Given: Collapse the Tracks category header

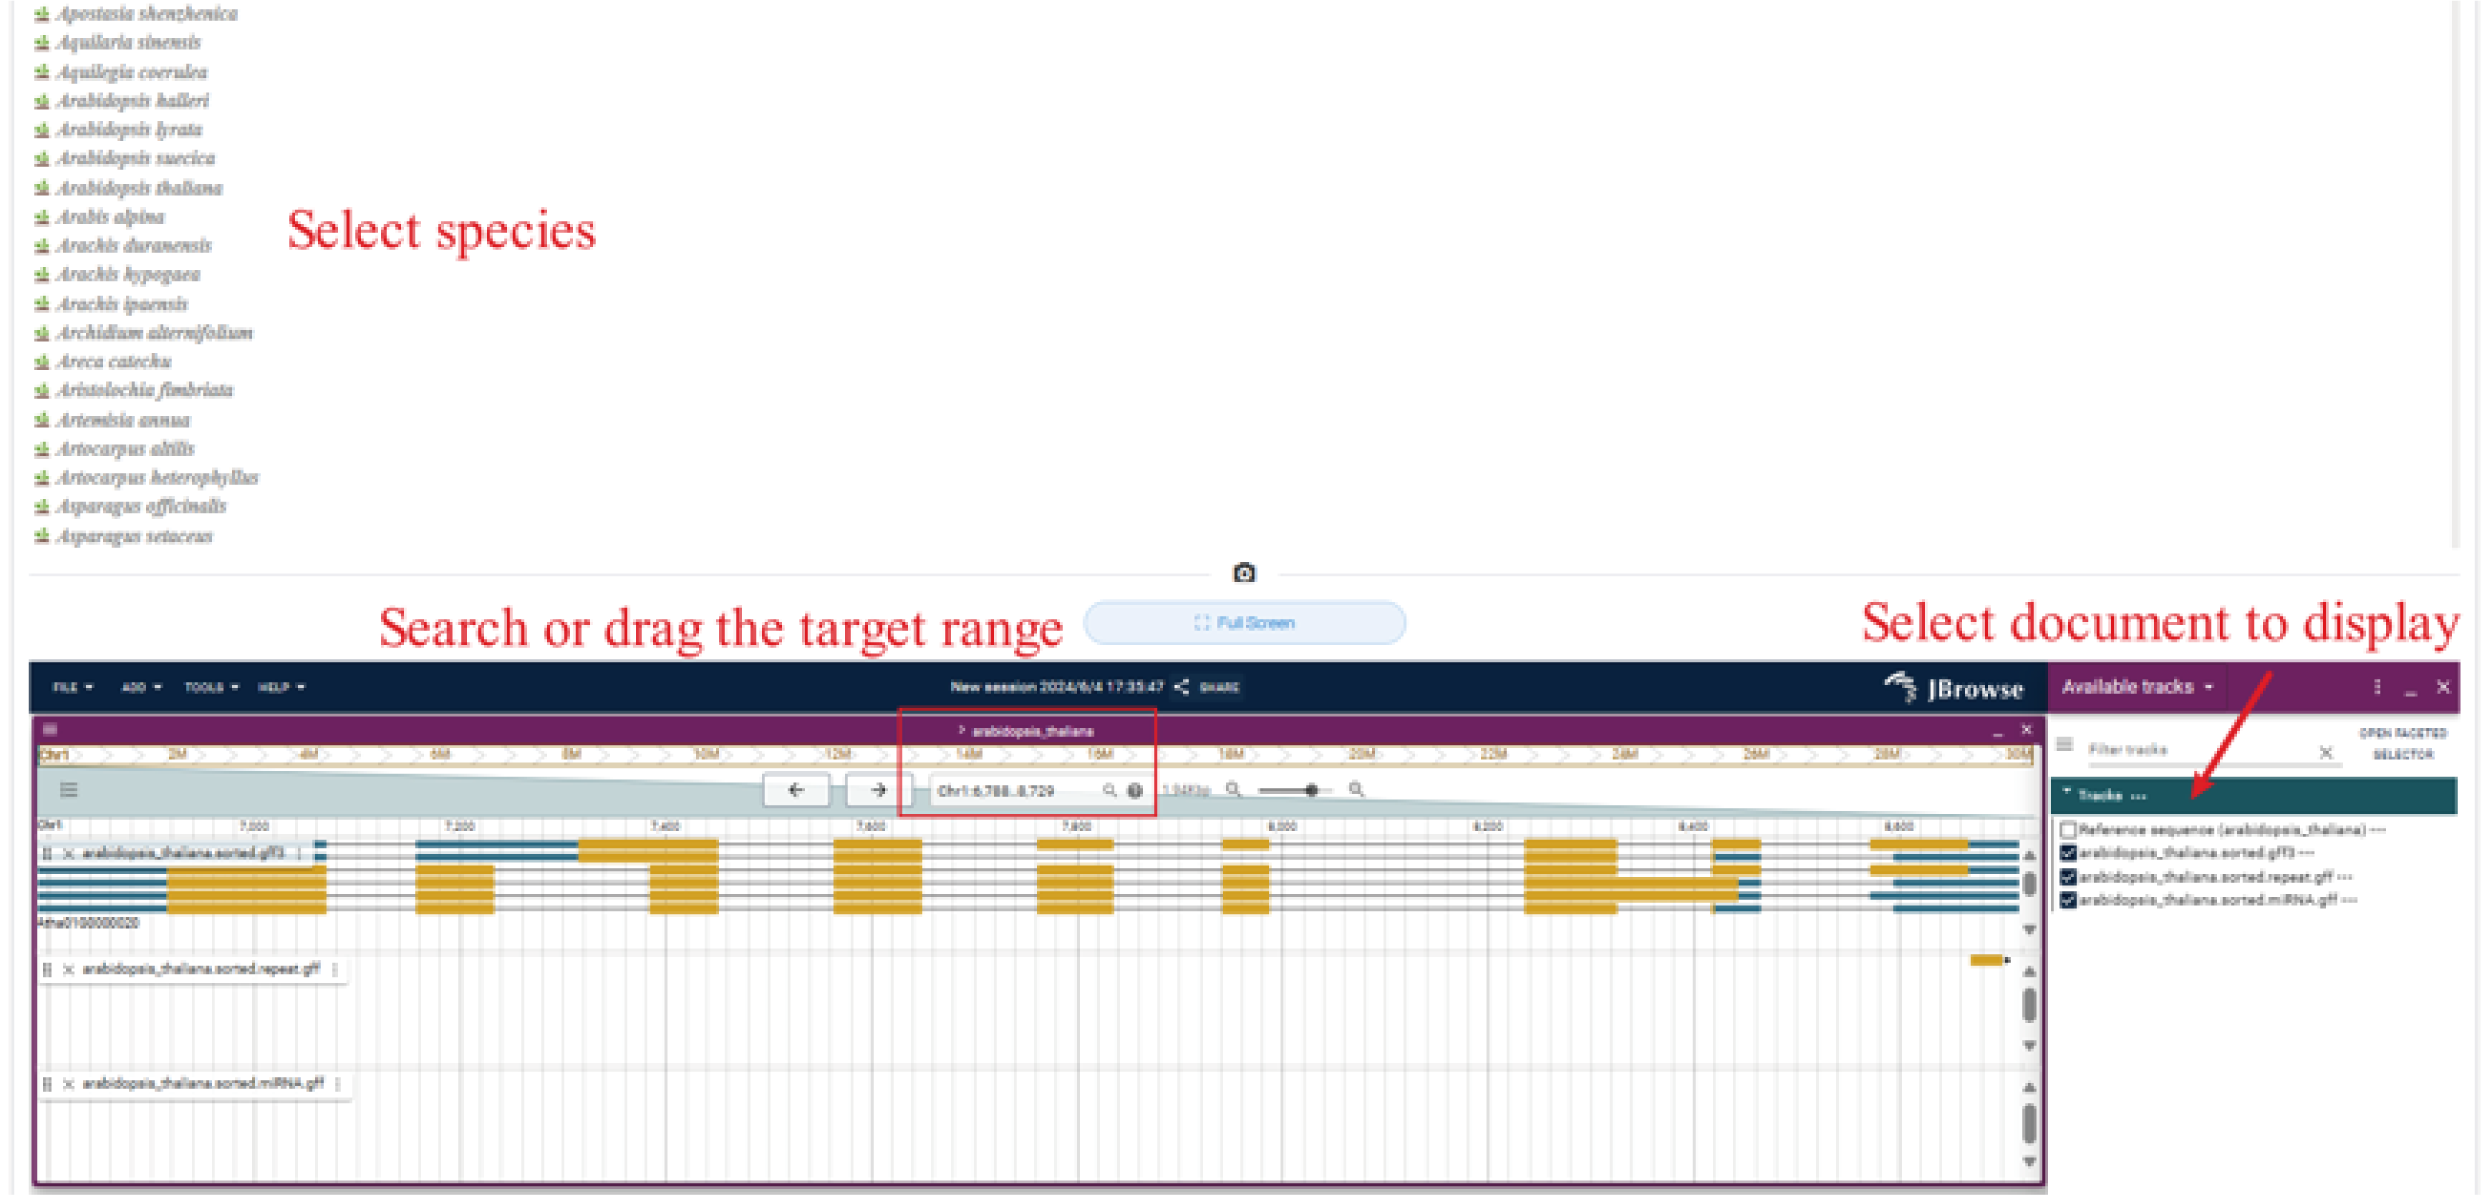Looking at the screenshot, I should tap(2100, 795).
